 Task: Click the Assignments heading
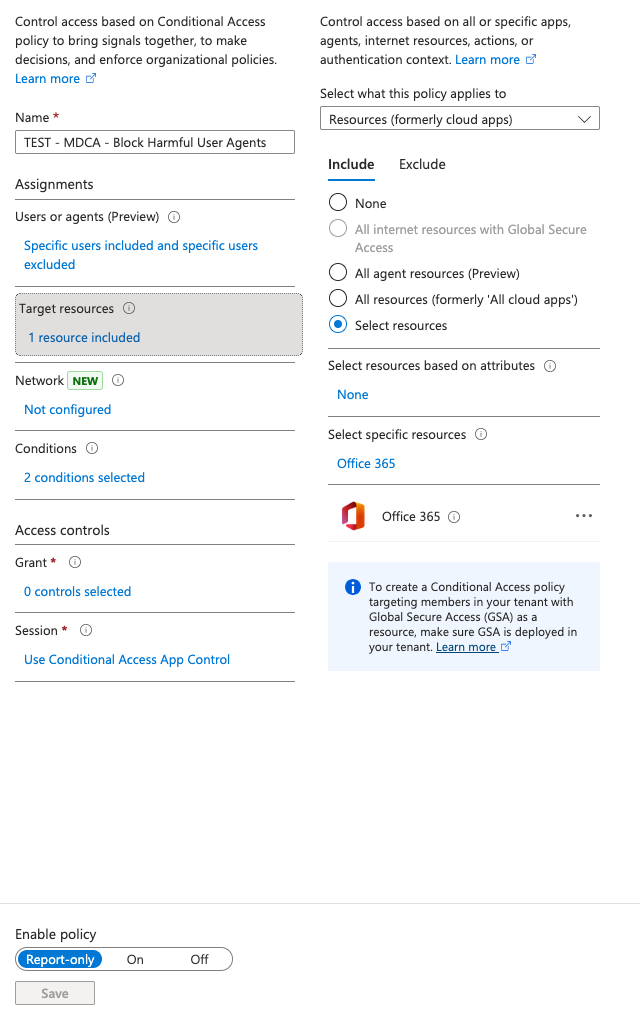[x=54, y=184]
